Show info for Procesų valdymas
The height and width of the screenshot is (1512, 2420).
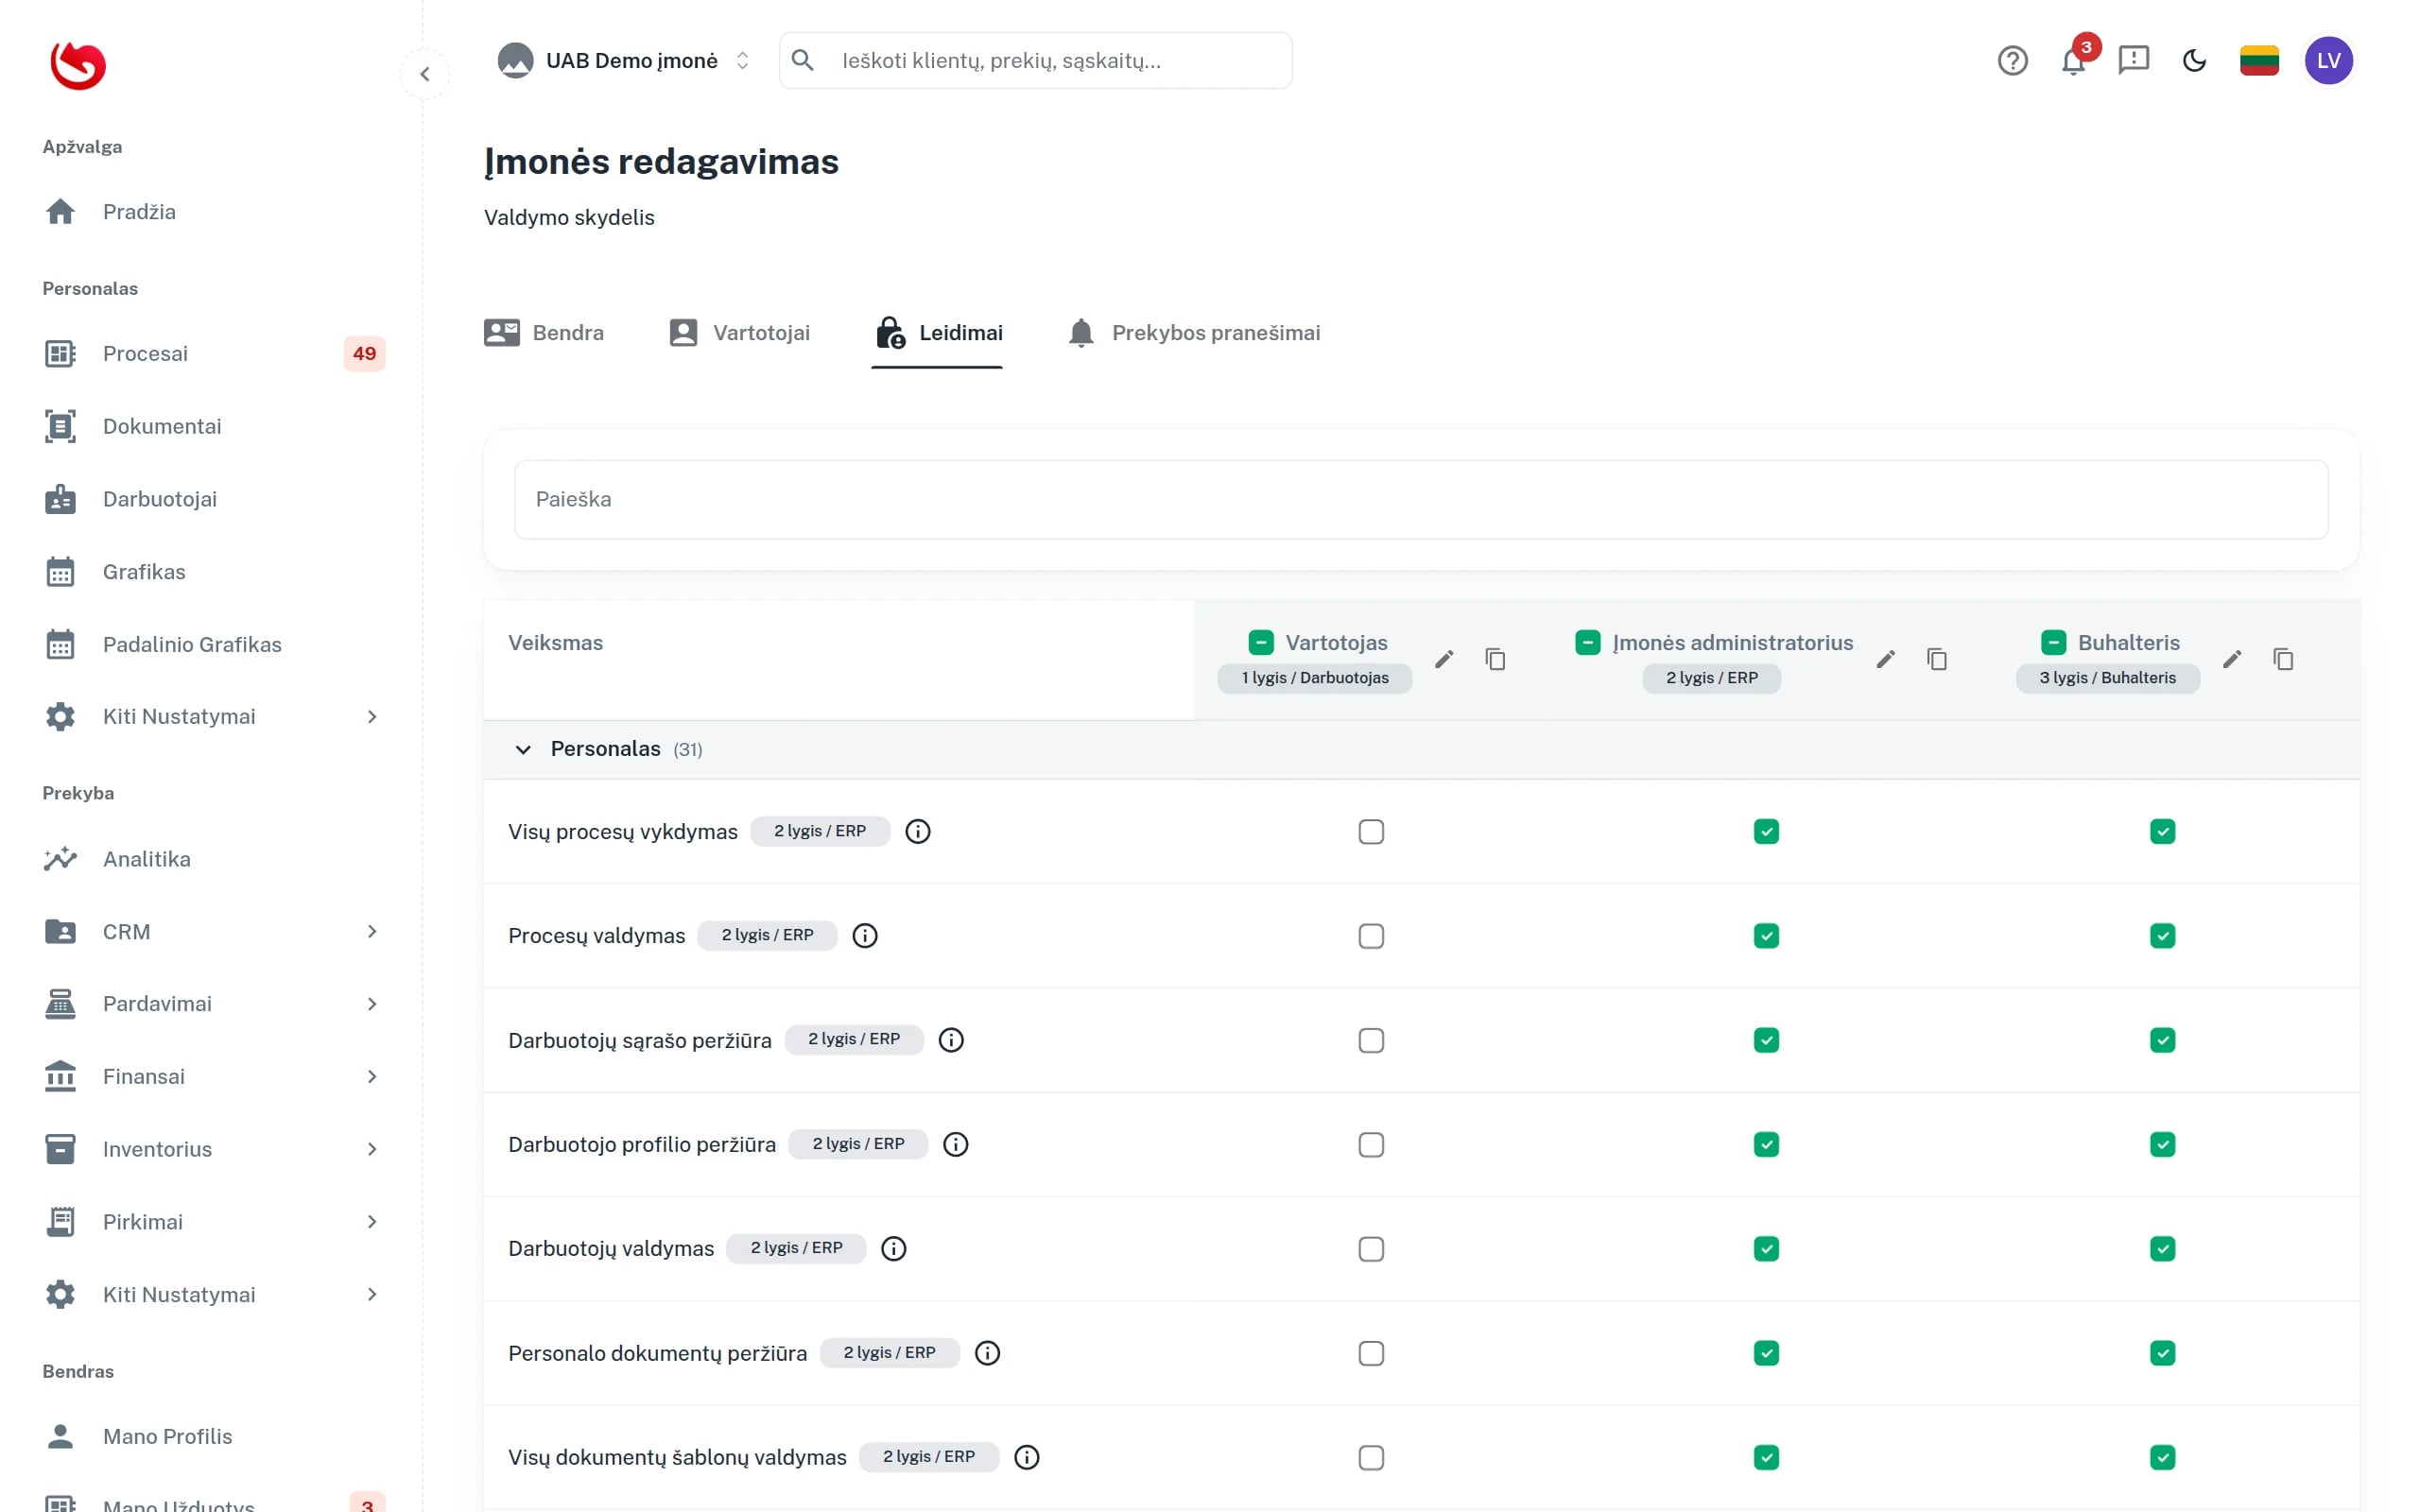864,935
